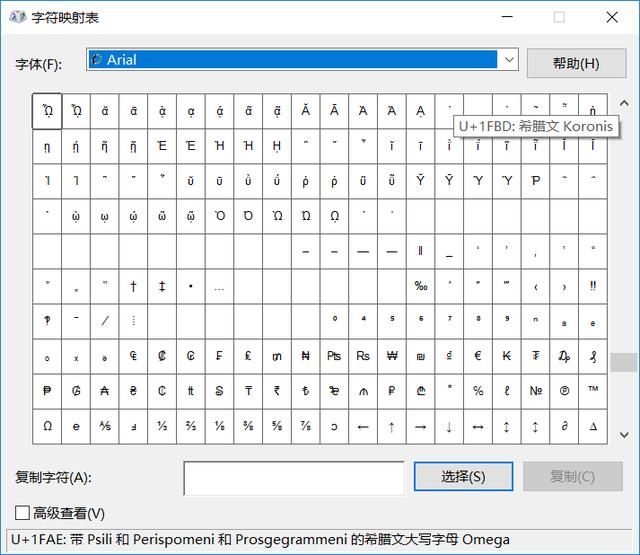Select the Indian Rupee ₹ sign
The height and width of the screenshot is (555, 640).
[x=277, y=391]
